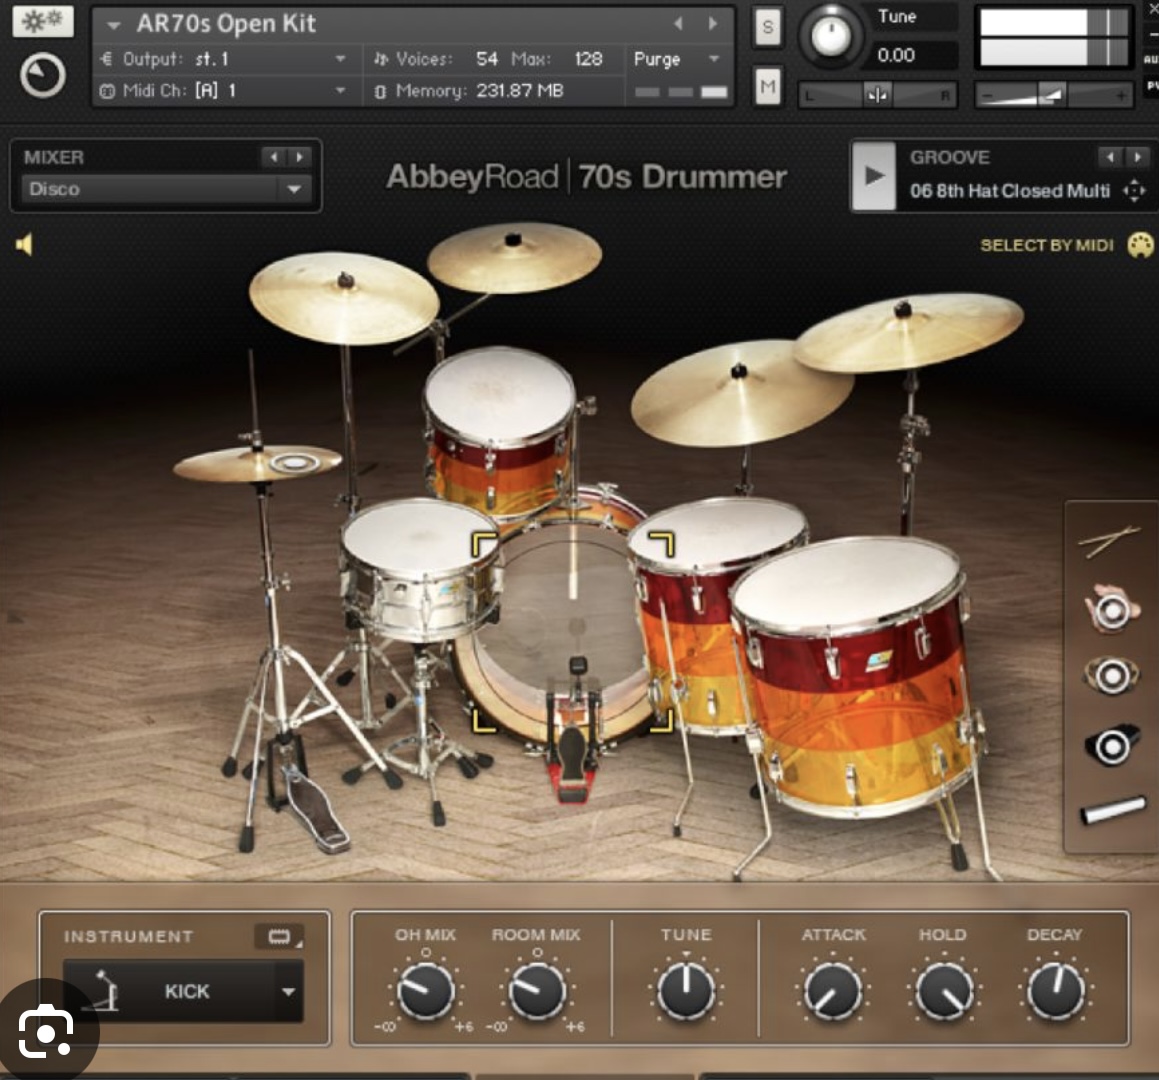Toggle the Mute M button

[768, 87]
